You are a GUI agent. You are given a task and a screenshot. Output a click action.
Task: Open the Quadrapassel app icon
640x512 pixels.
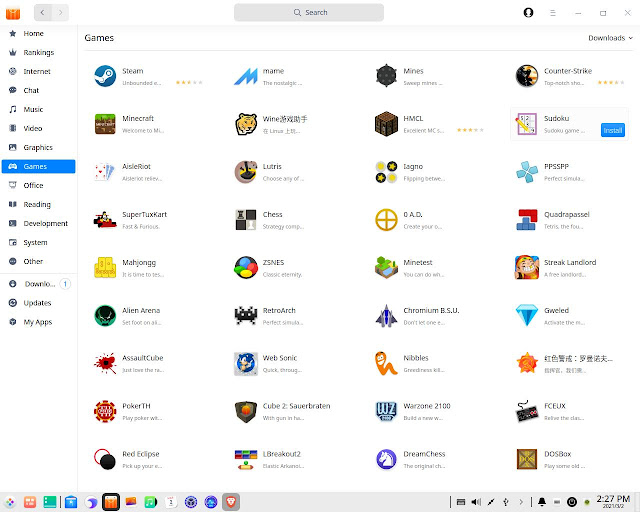coord(527,220)
